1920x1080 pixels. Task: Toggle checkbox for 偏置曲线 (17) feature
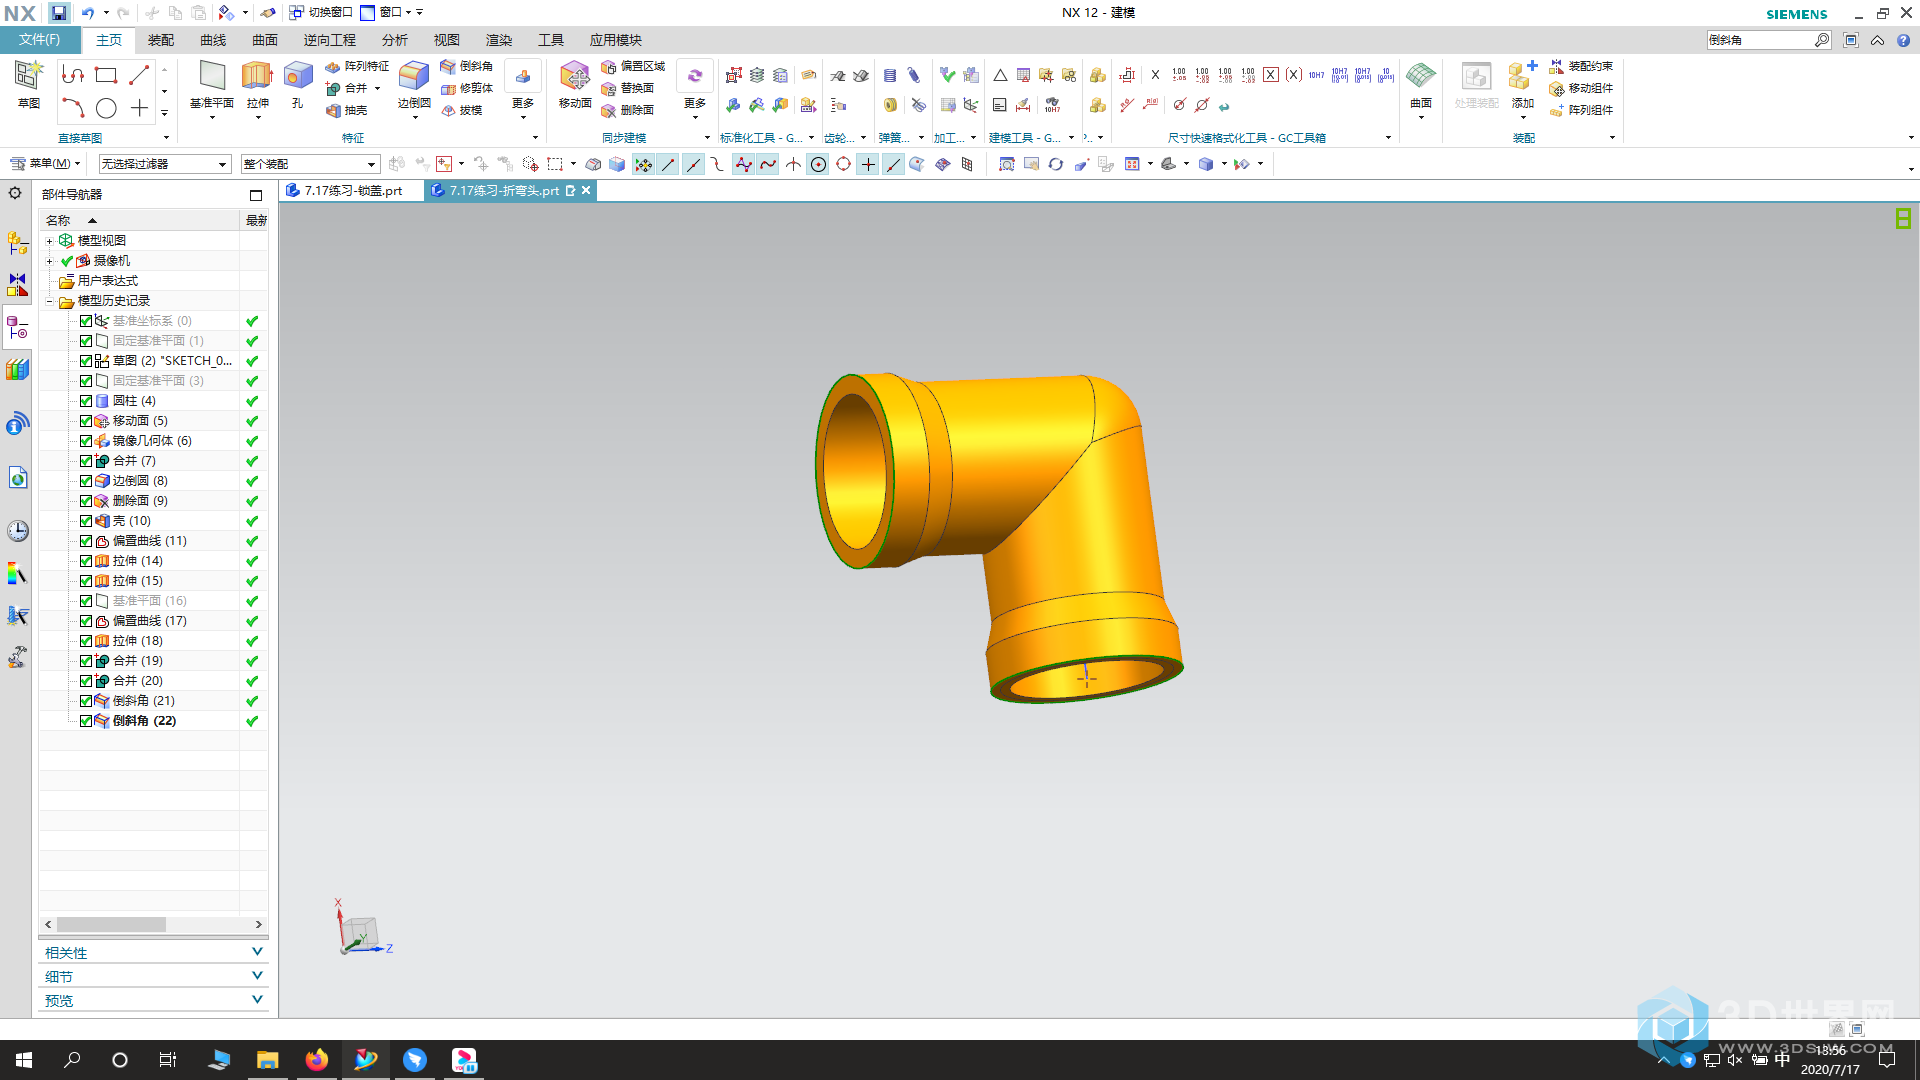[86, 621]
